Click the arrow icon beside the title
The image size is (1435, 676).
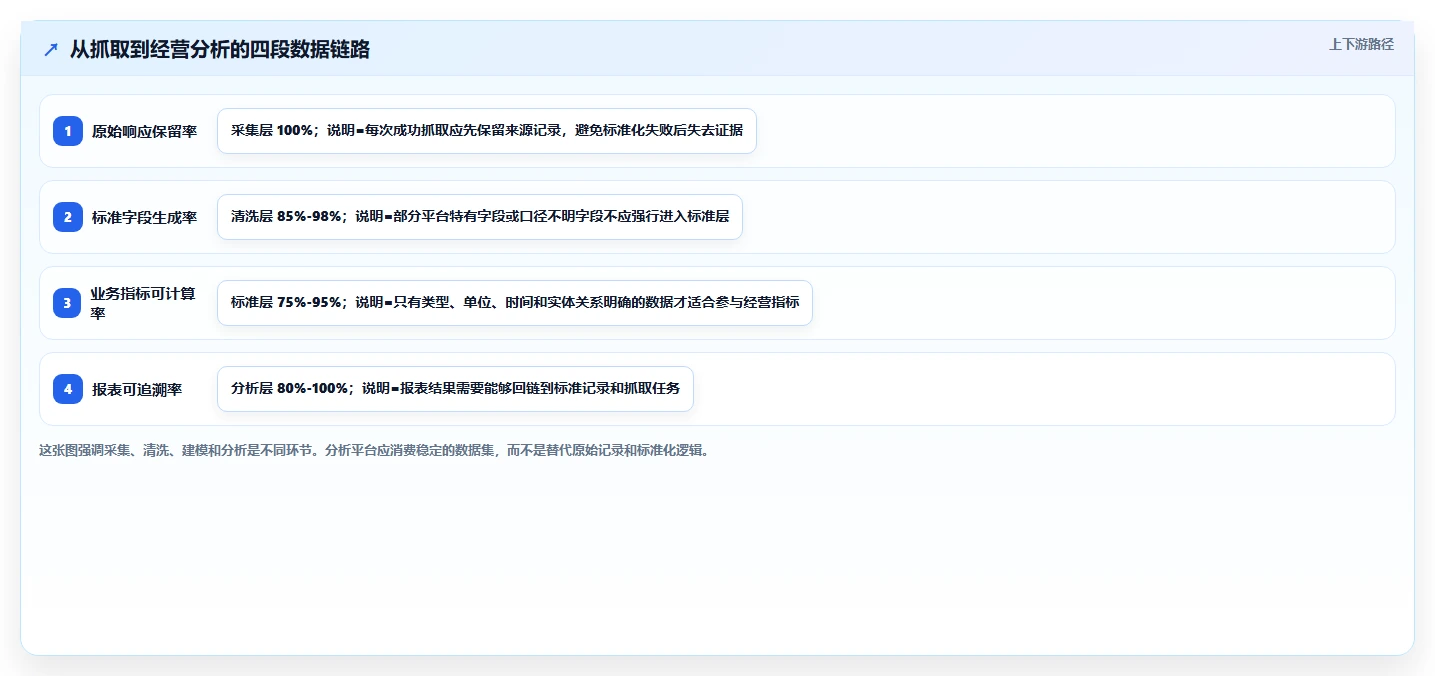tap(51, 49)
